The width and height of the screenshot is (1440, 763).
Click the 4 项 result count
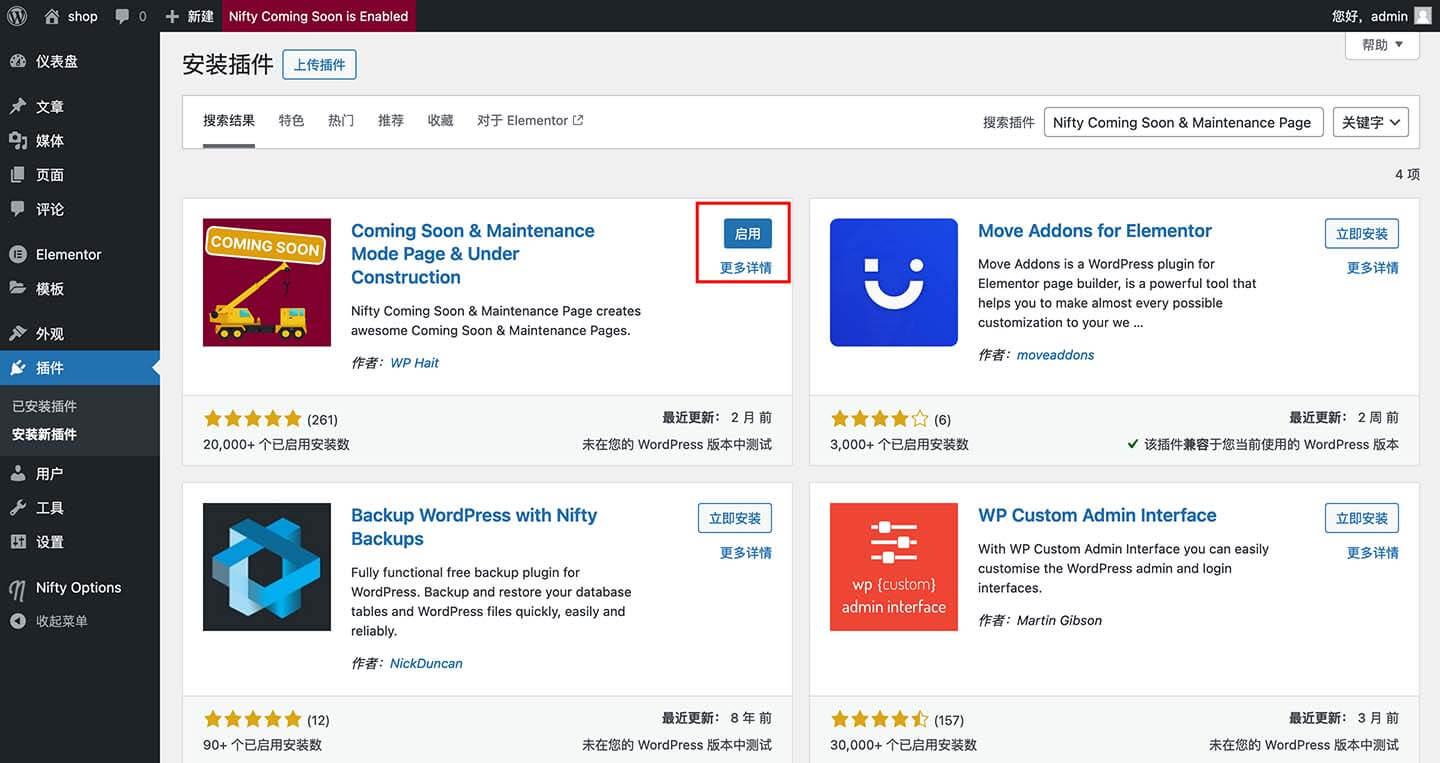pos(1407,174)
